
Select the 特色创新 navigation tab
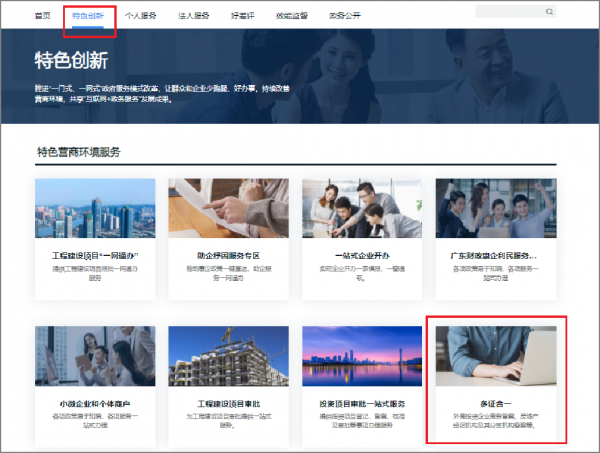89,16
